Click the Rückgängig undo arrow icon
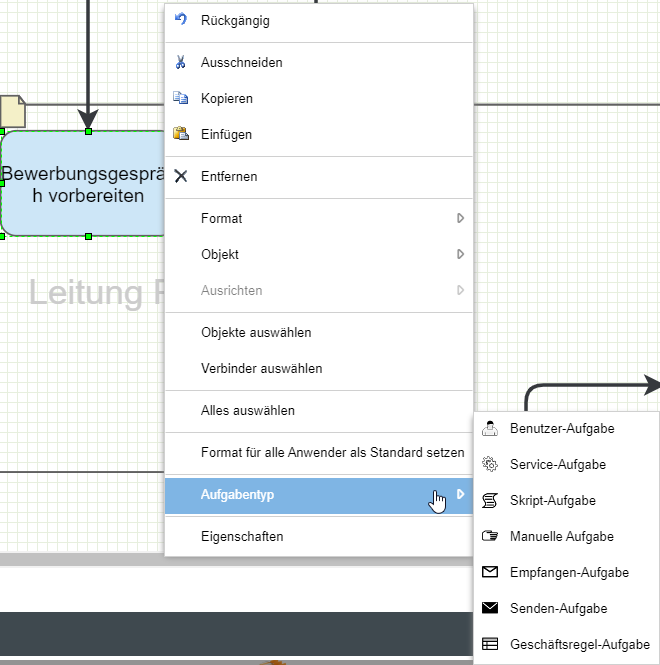The image size is (660, 665). 181,20
